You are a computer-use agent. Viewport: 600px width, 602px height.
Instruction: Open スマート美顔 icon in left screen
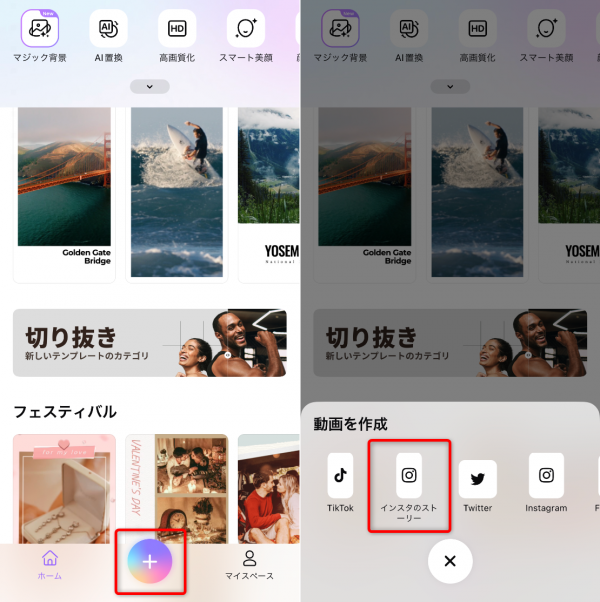coord(246,28)
